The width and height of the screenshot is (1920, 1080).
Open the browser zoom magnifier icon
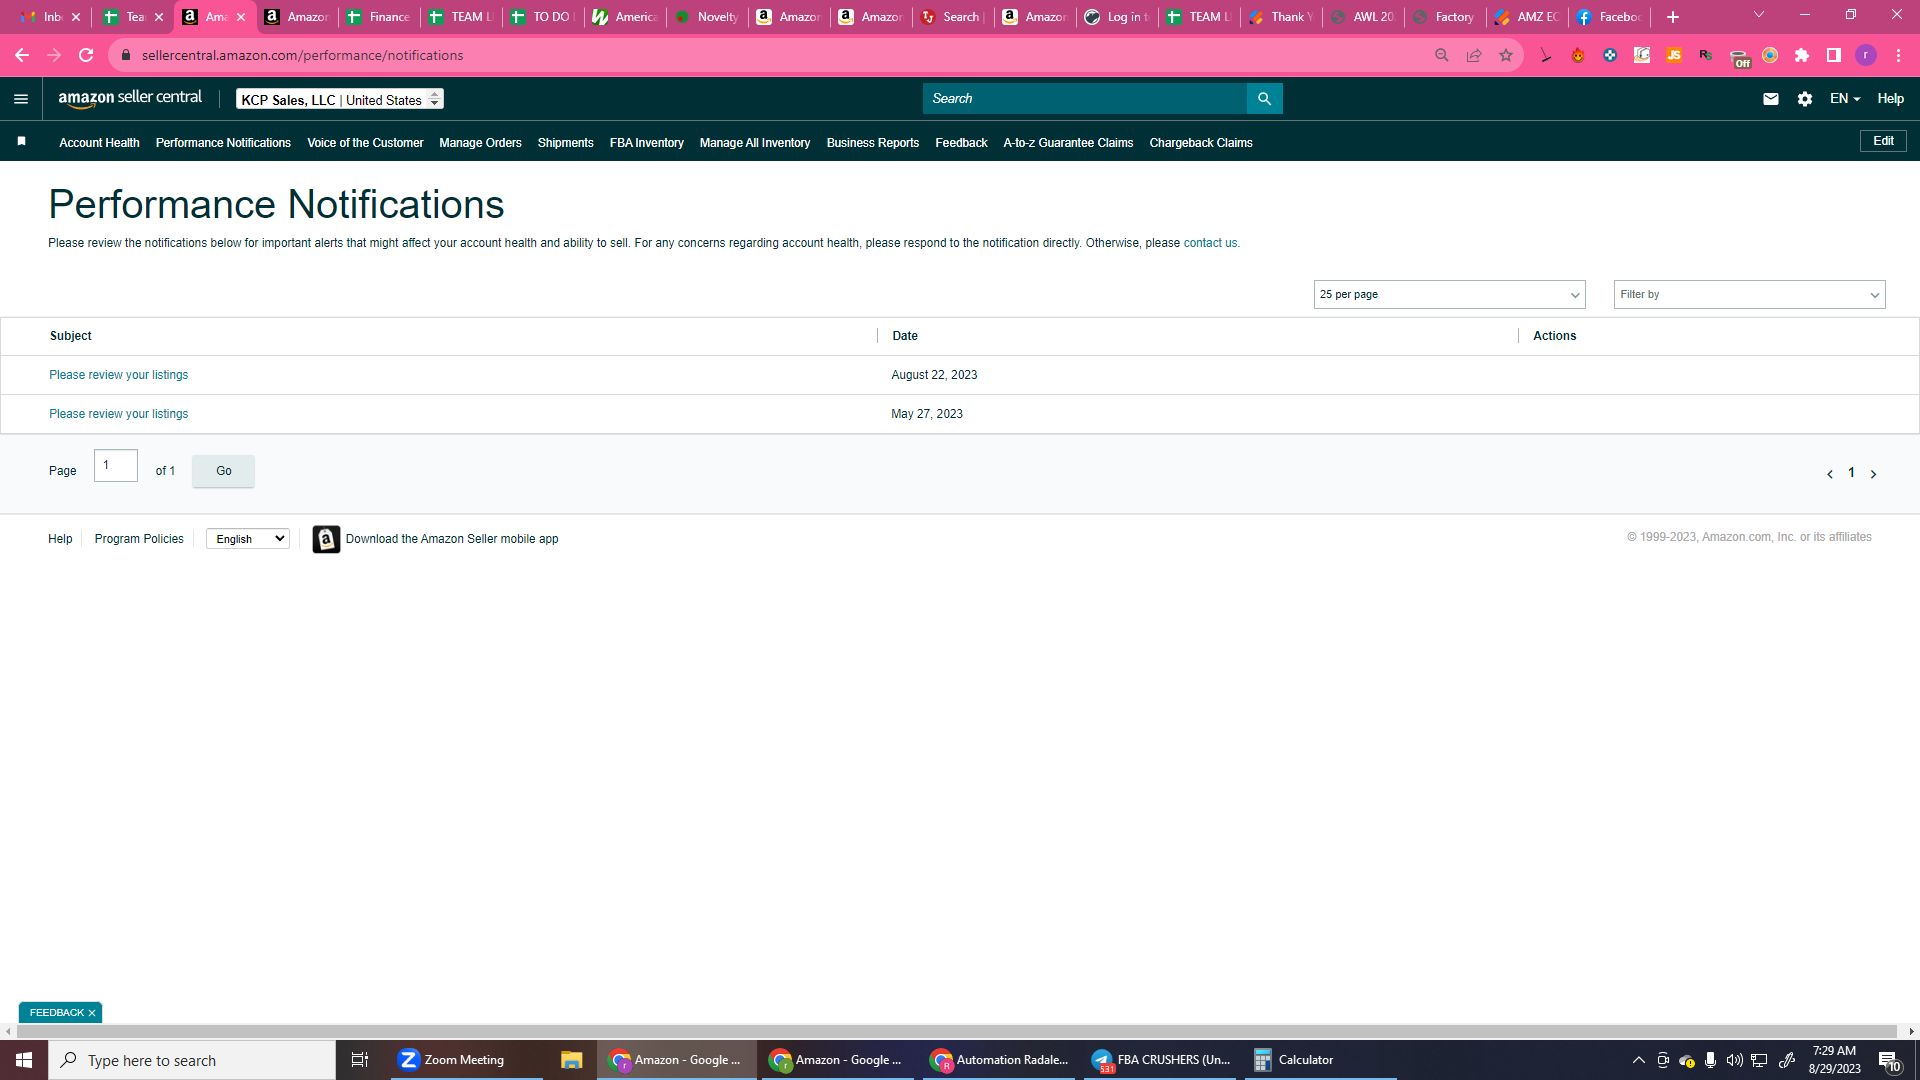pos(1442,55)
